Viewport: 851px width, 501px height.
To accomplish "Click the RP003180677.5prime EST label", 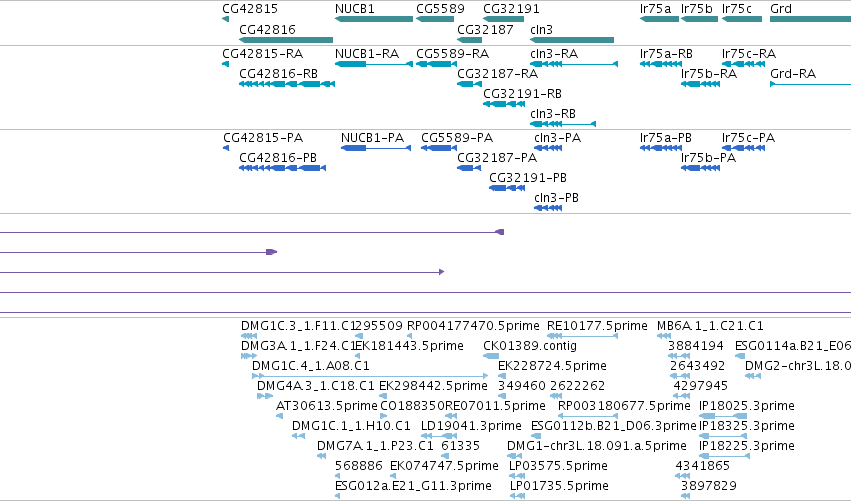I will pyautogui.click(x=624, y=406).
